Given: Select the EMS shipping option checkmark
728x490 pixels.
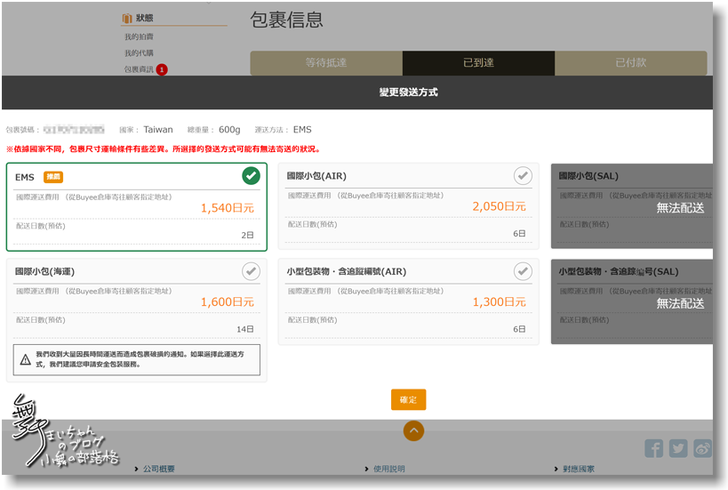Looking at the screenshot, I should point(251,176).
